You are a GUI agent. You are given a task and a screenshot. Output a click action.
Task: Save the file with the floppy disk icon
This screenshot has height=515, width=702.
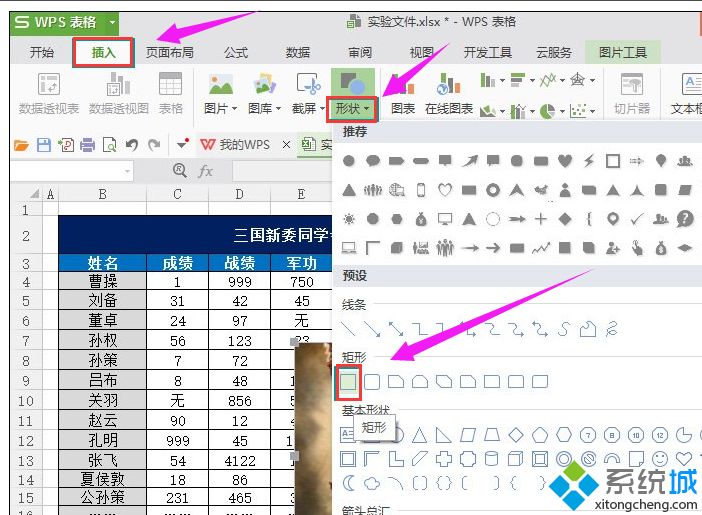43,145
